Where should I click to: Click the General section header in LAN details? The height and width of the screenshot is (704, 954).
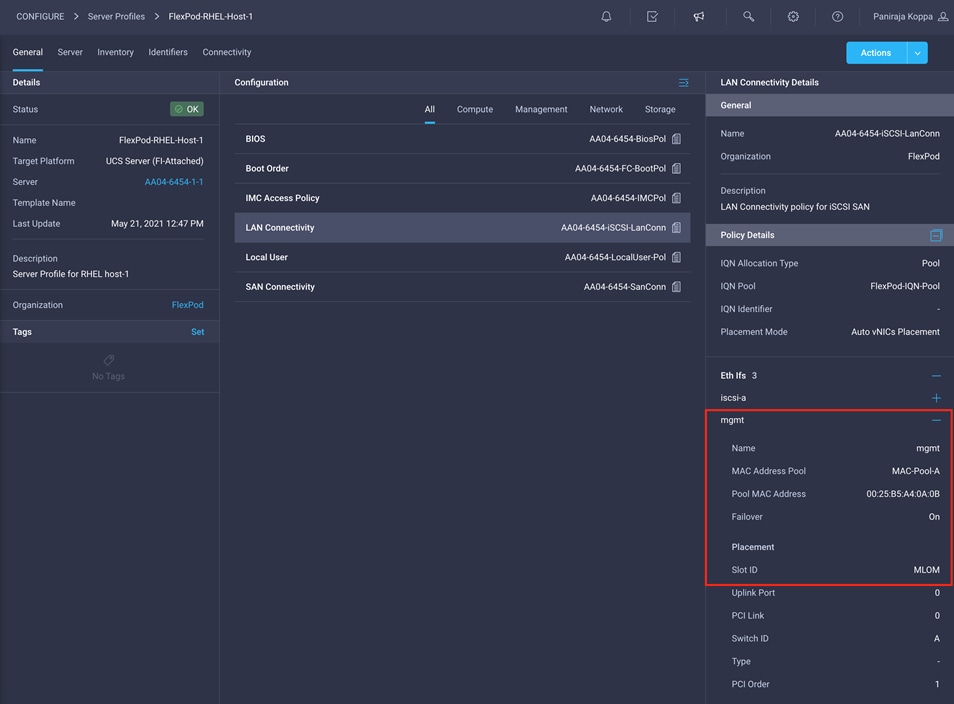point(829,105)
